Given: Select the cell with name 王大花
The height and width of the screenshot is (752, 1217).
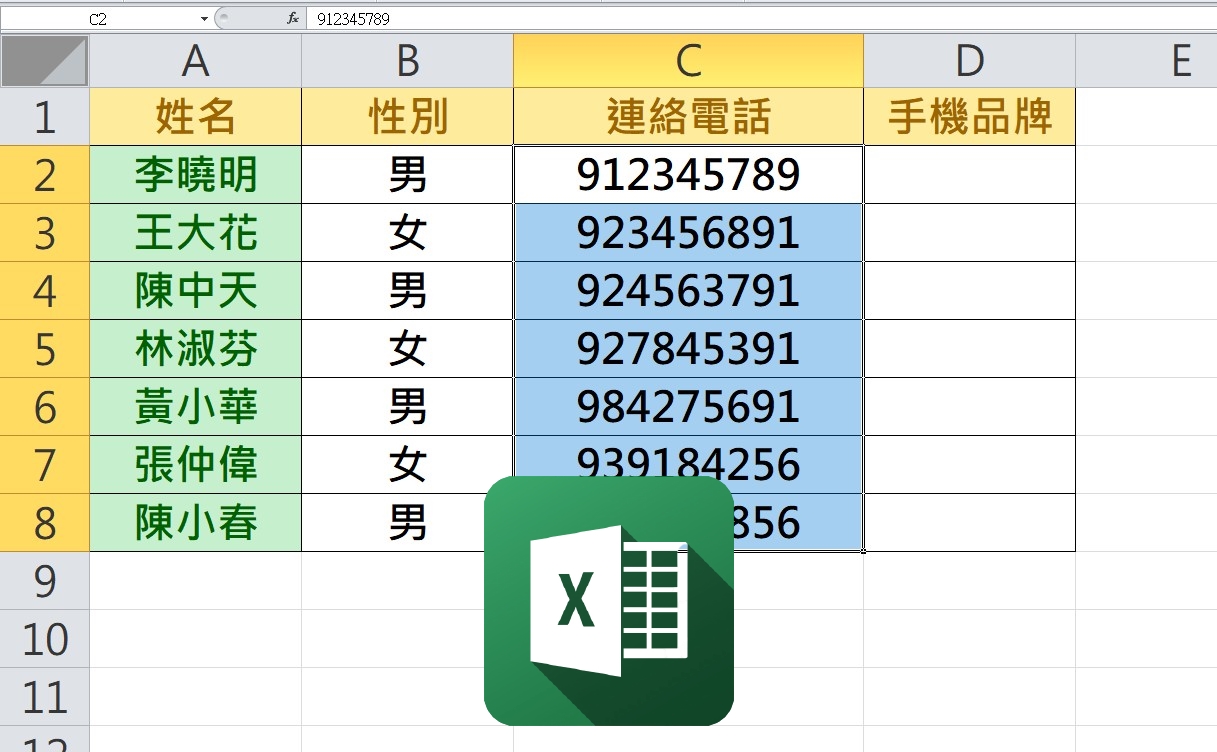Looking at the screenshot, I should (x=196, y=233).
